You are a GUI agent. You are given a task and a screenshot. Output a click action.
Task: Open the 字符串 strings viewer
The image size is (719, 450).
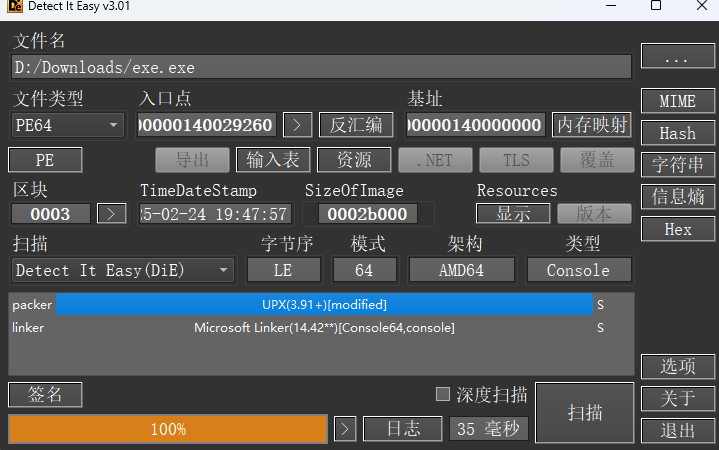click(677, 165)
